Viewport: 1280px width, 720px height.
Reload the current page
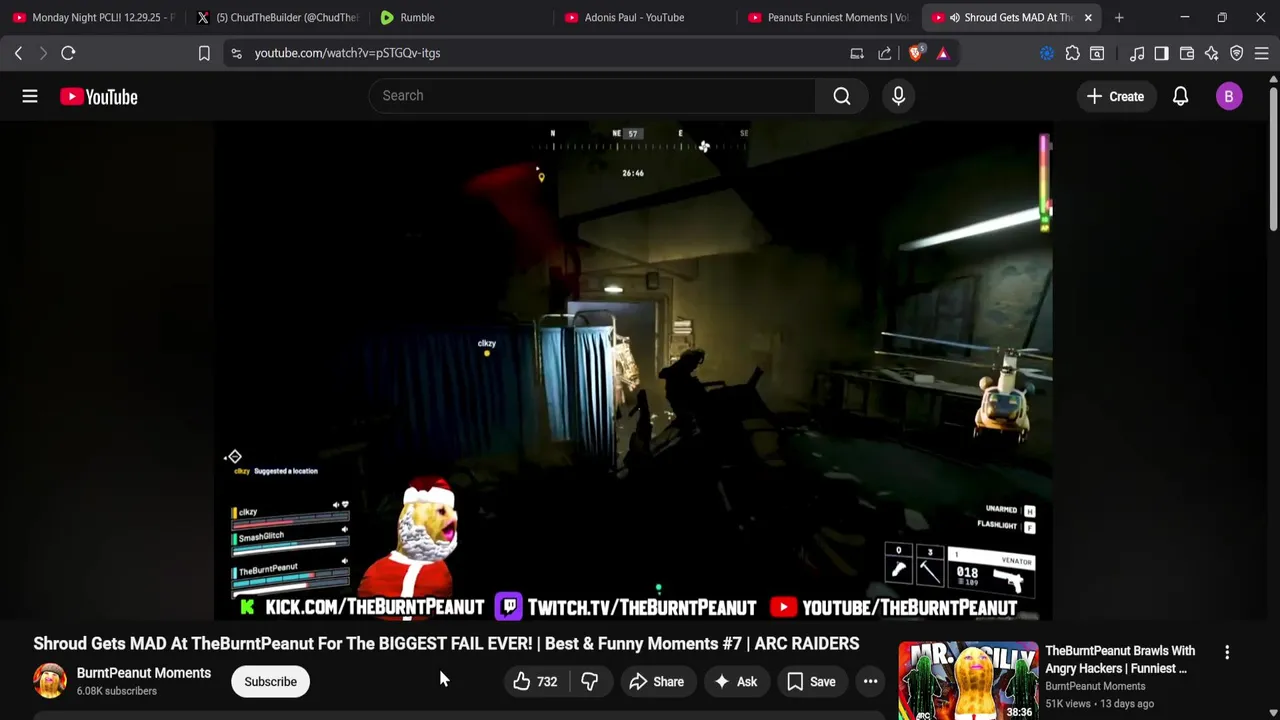(x=68, y=53)
